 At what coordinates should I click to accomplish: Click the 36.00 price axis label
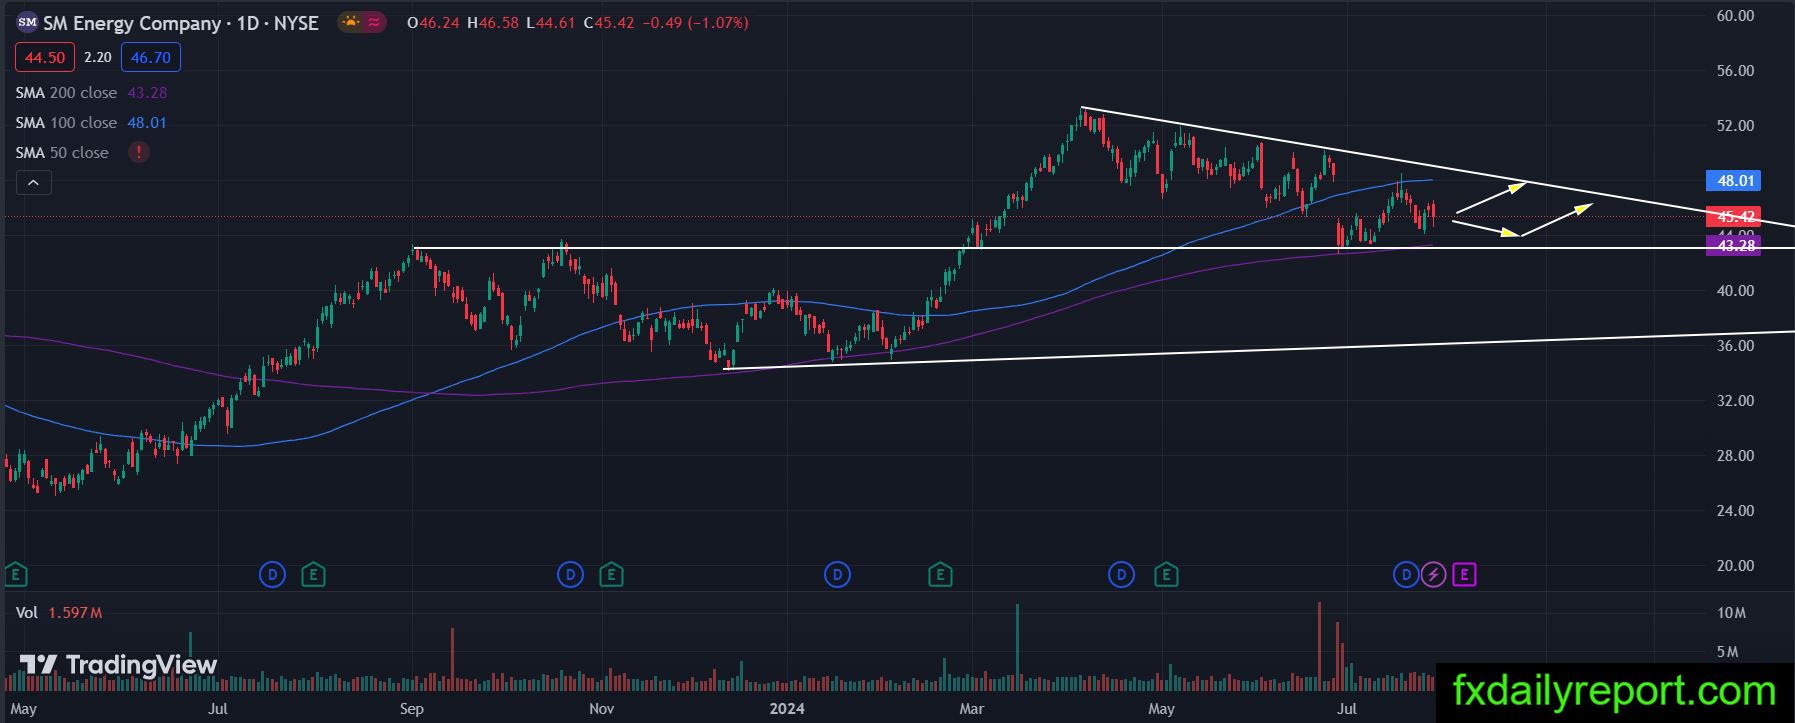(1736, 346)
